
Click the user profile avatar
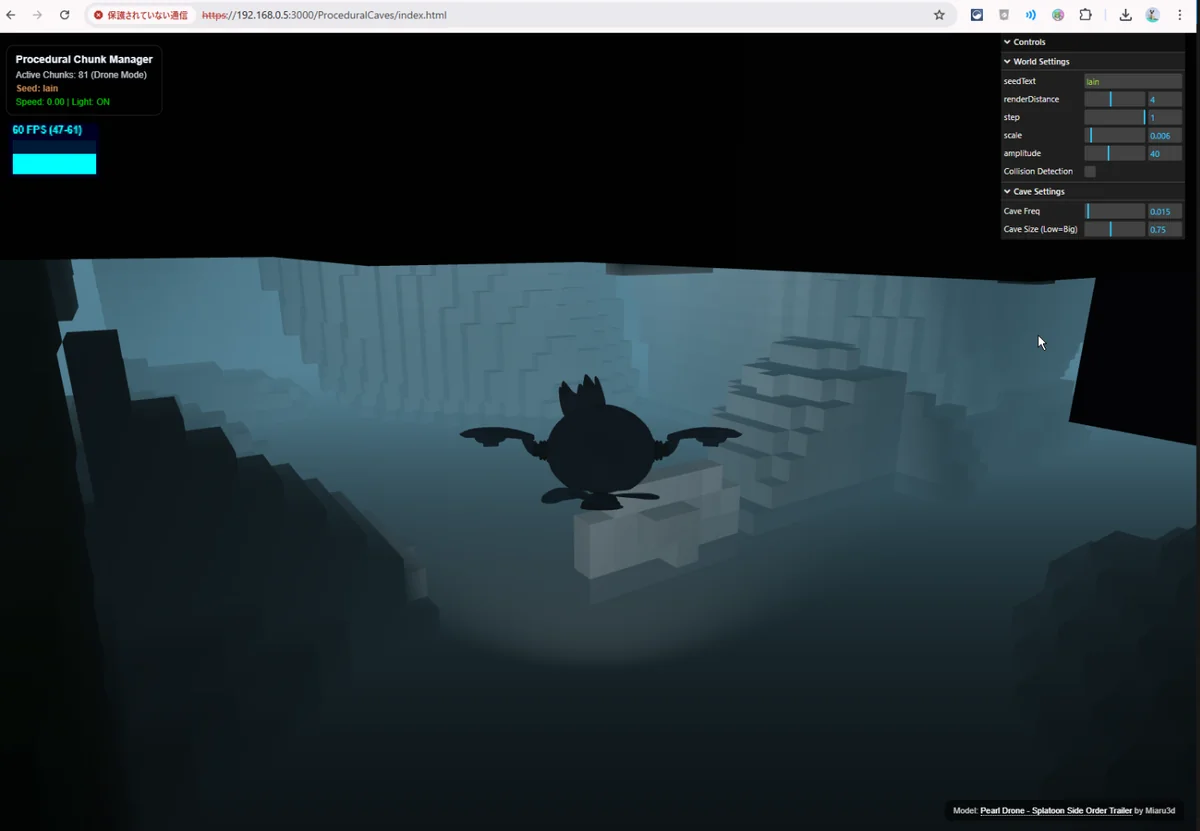click(x=1152, y=15)
